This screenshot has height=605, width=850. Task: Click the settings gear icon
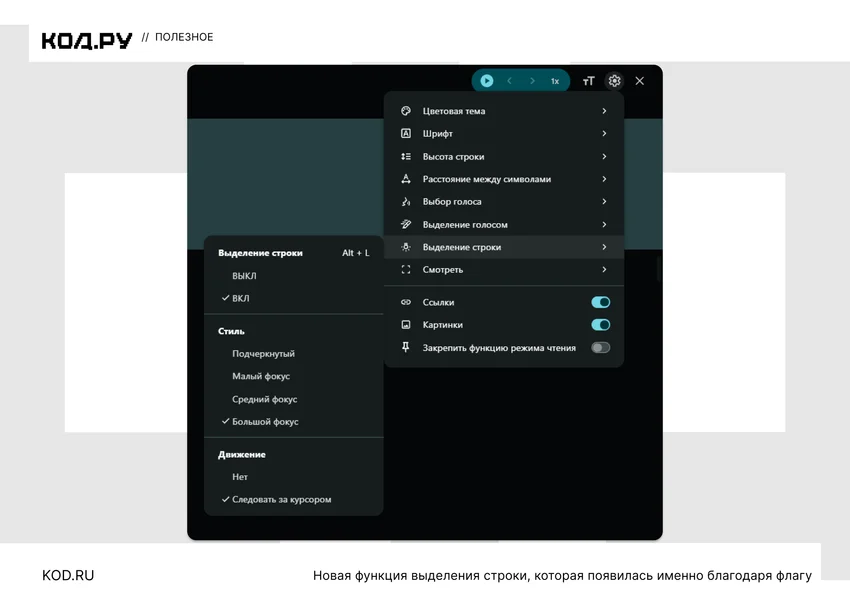[x=614, y=81]
